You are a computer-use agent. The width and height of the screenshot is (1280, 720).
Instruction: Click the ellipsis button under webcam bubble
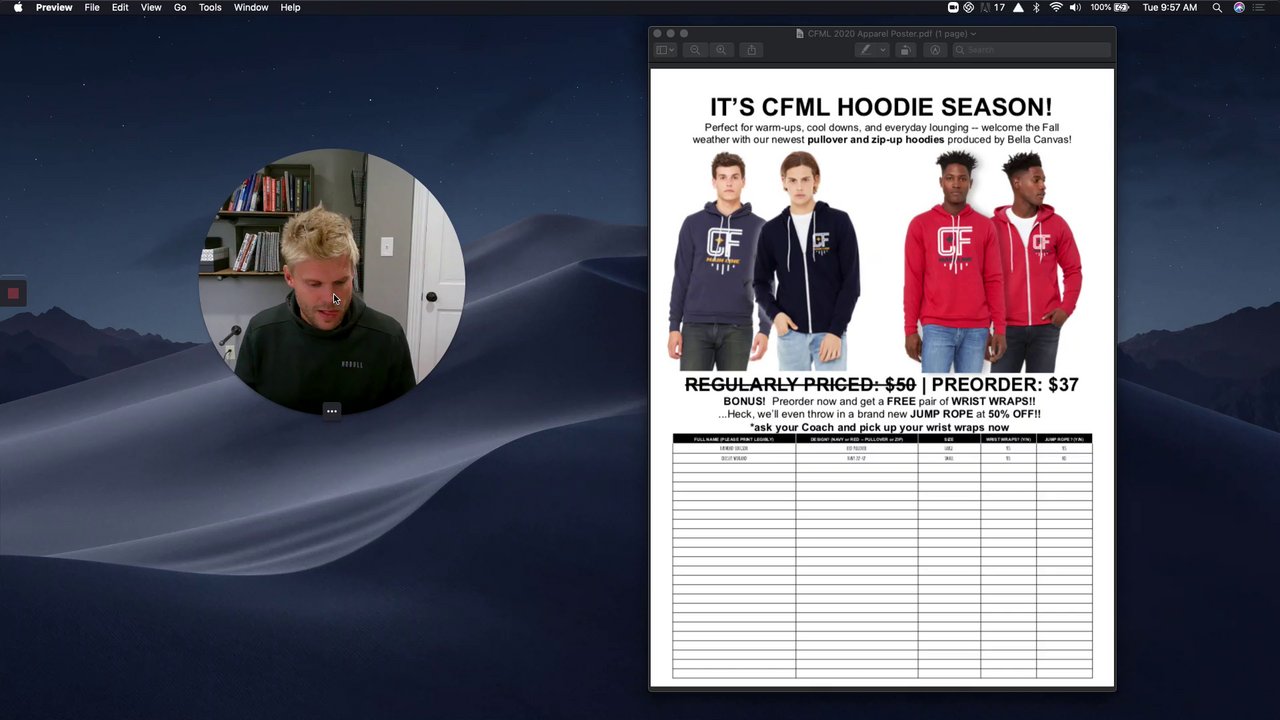331,411
